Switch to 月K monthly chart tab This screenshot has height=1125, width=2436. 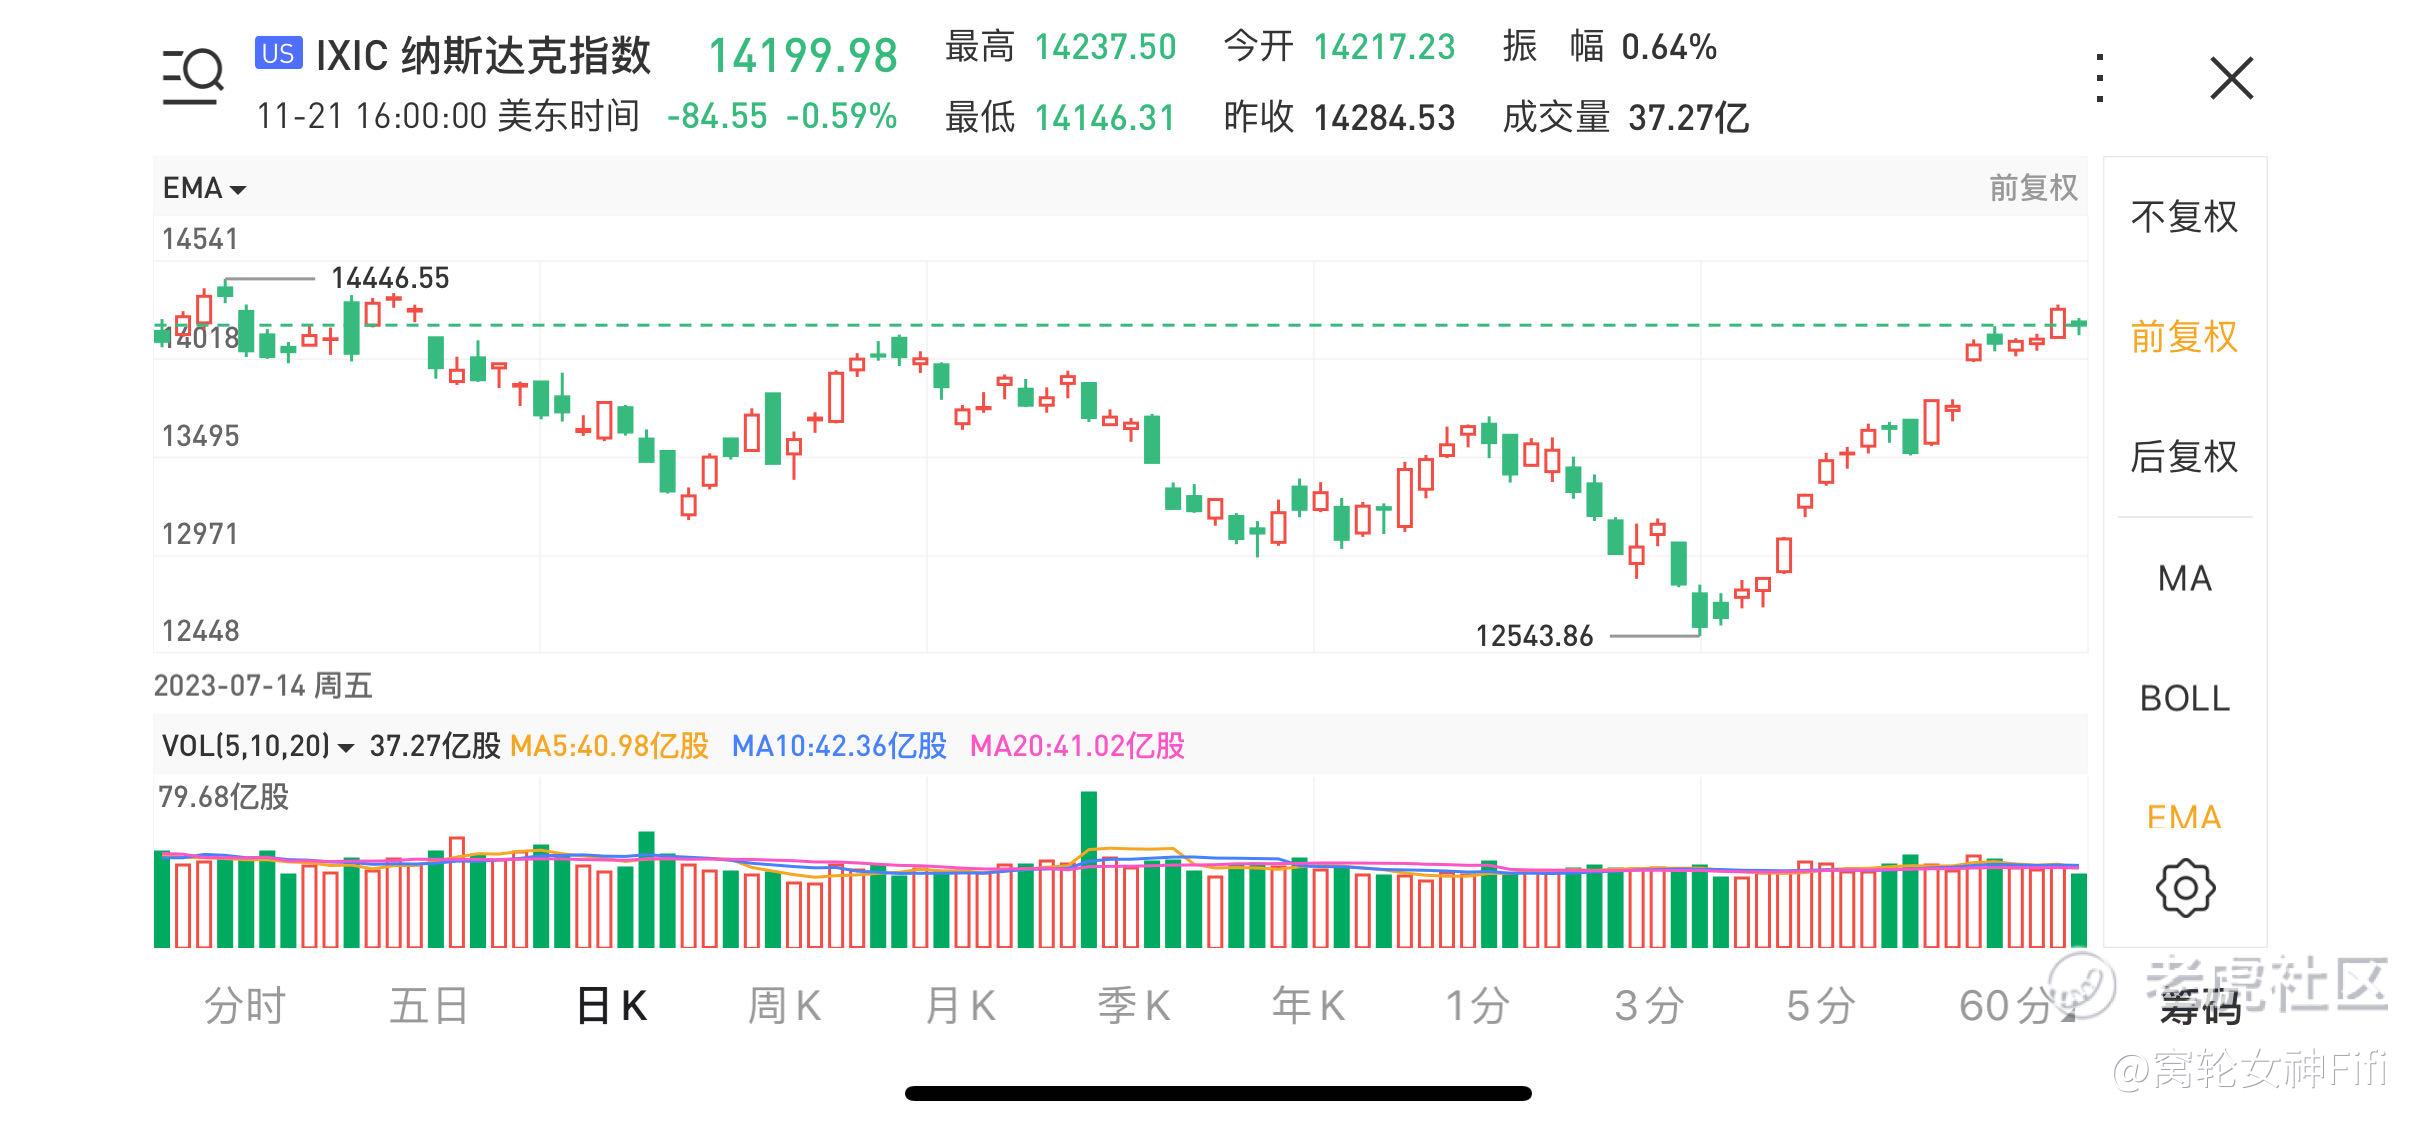pos(960,1006)
